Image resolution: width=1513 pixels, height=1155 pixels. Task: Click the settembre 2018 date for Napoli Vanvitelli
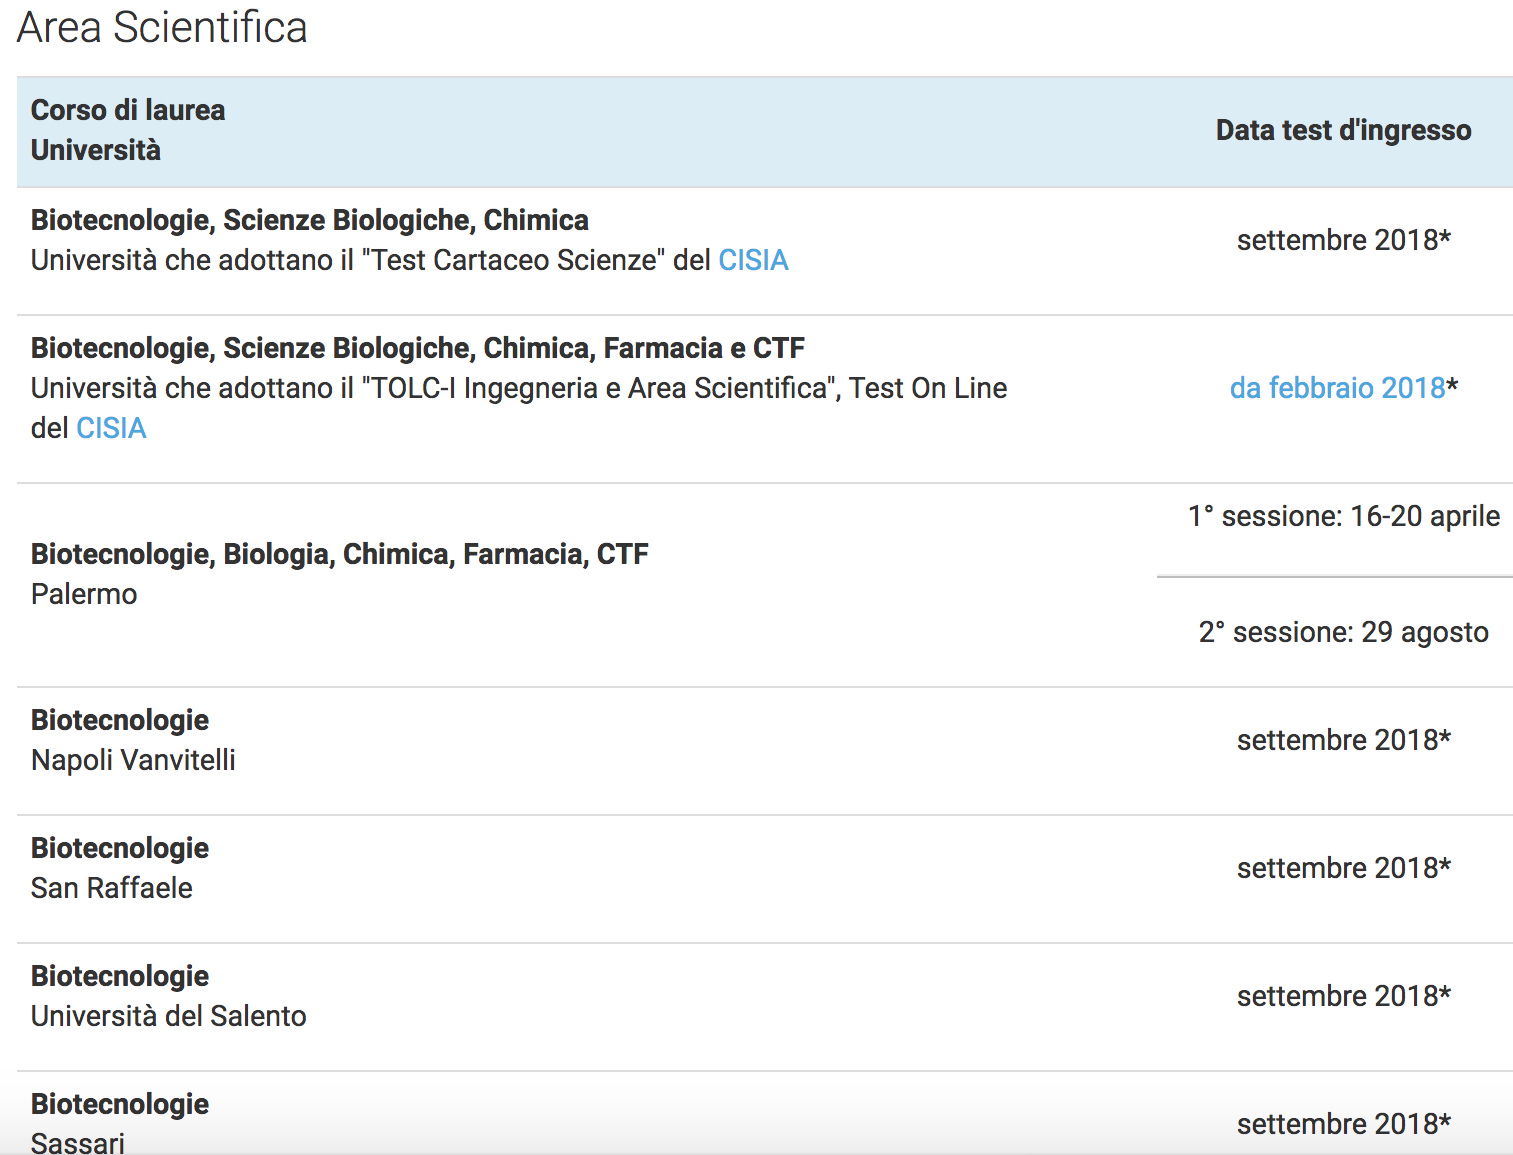pyautogui.click(x=1343, y=740)
